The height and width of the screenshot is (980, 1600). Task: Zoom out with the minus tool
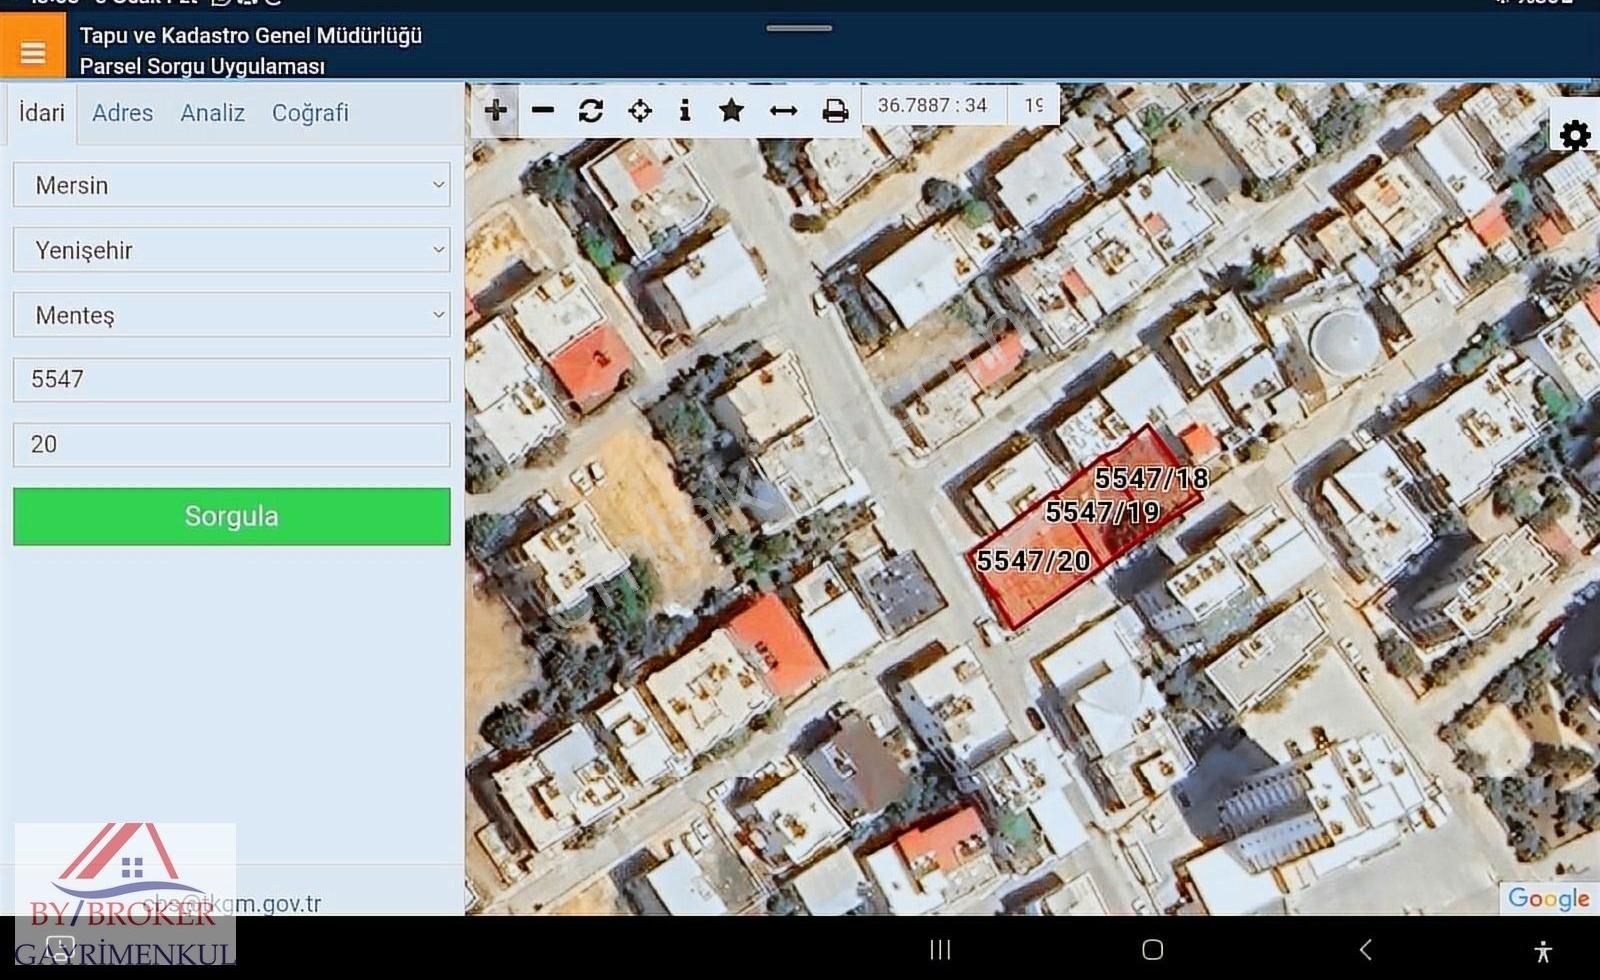pos(543,110)
